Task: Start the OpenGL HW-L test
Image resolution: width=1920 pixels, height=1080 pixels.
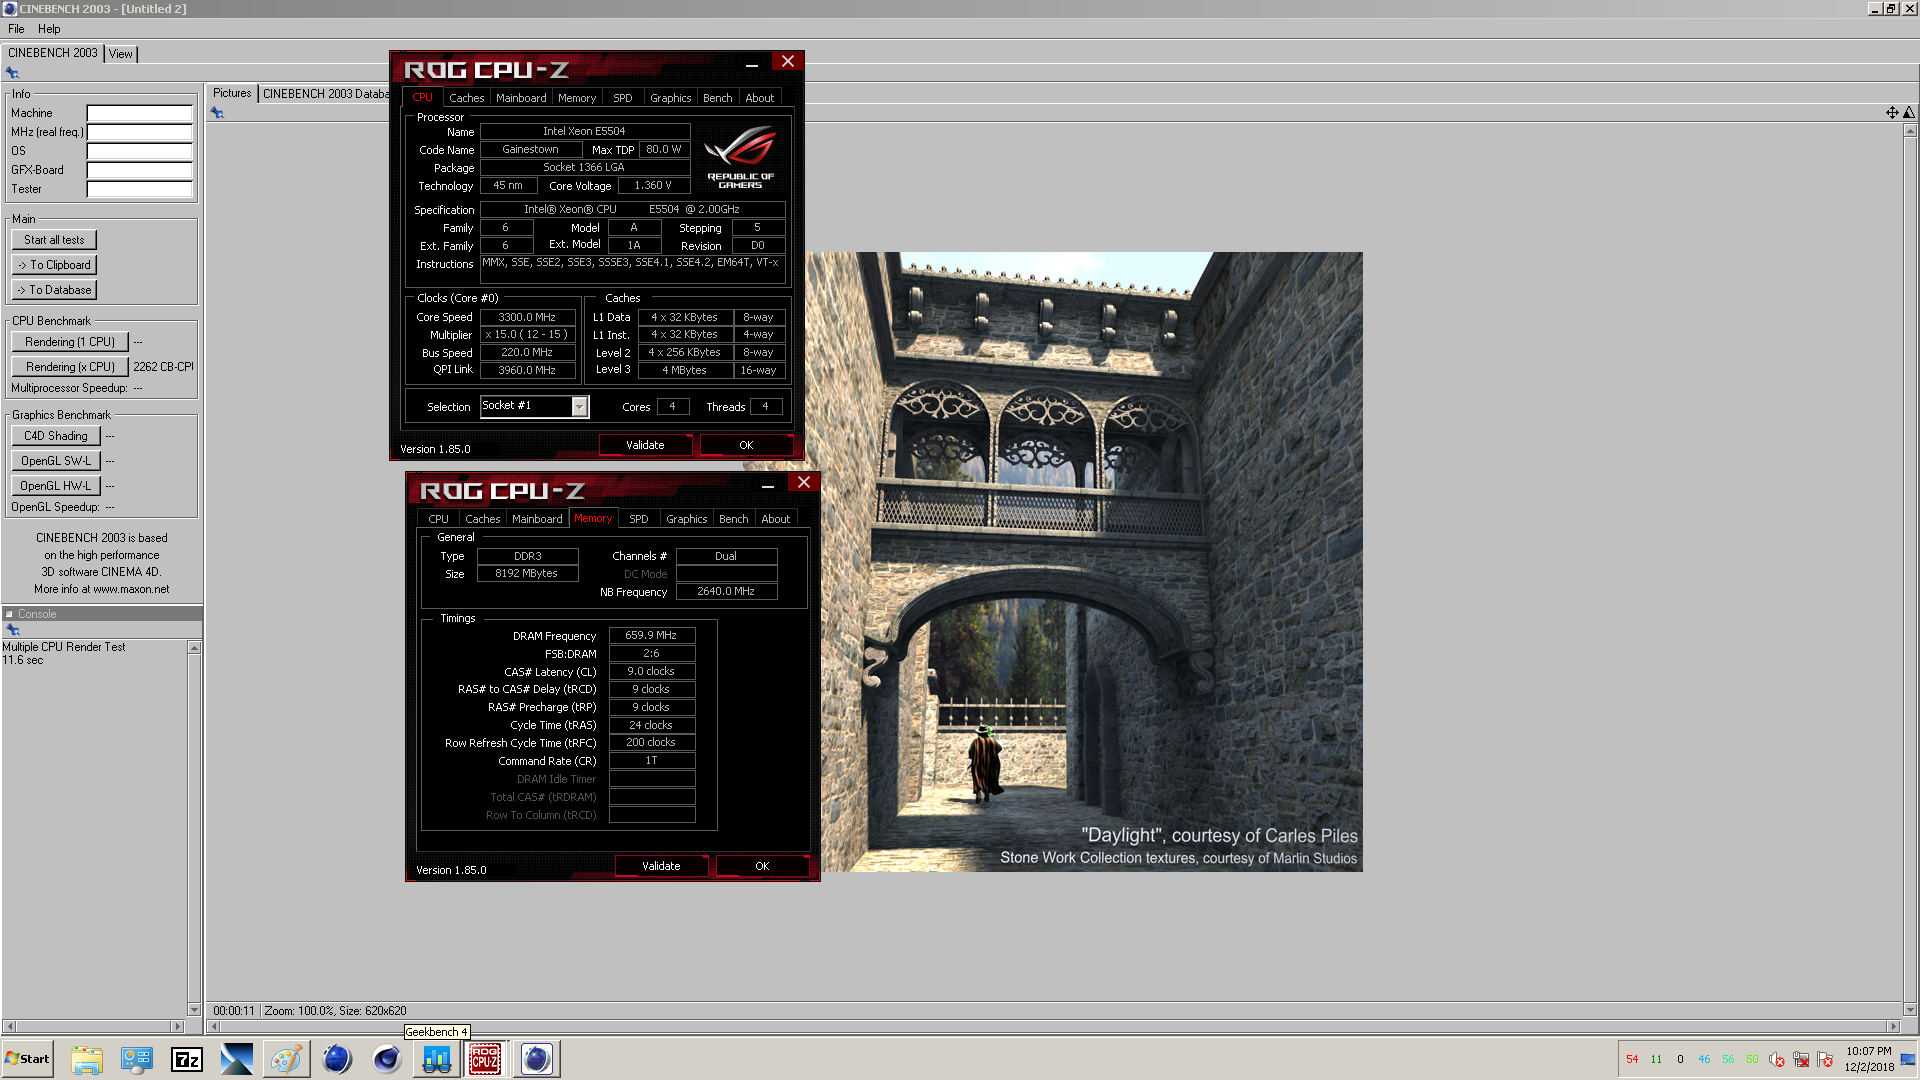Action: pyautogui.click(x=56, y=486)
